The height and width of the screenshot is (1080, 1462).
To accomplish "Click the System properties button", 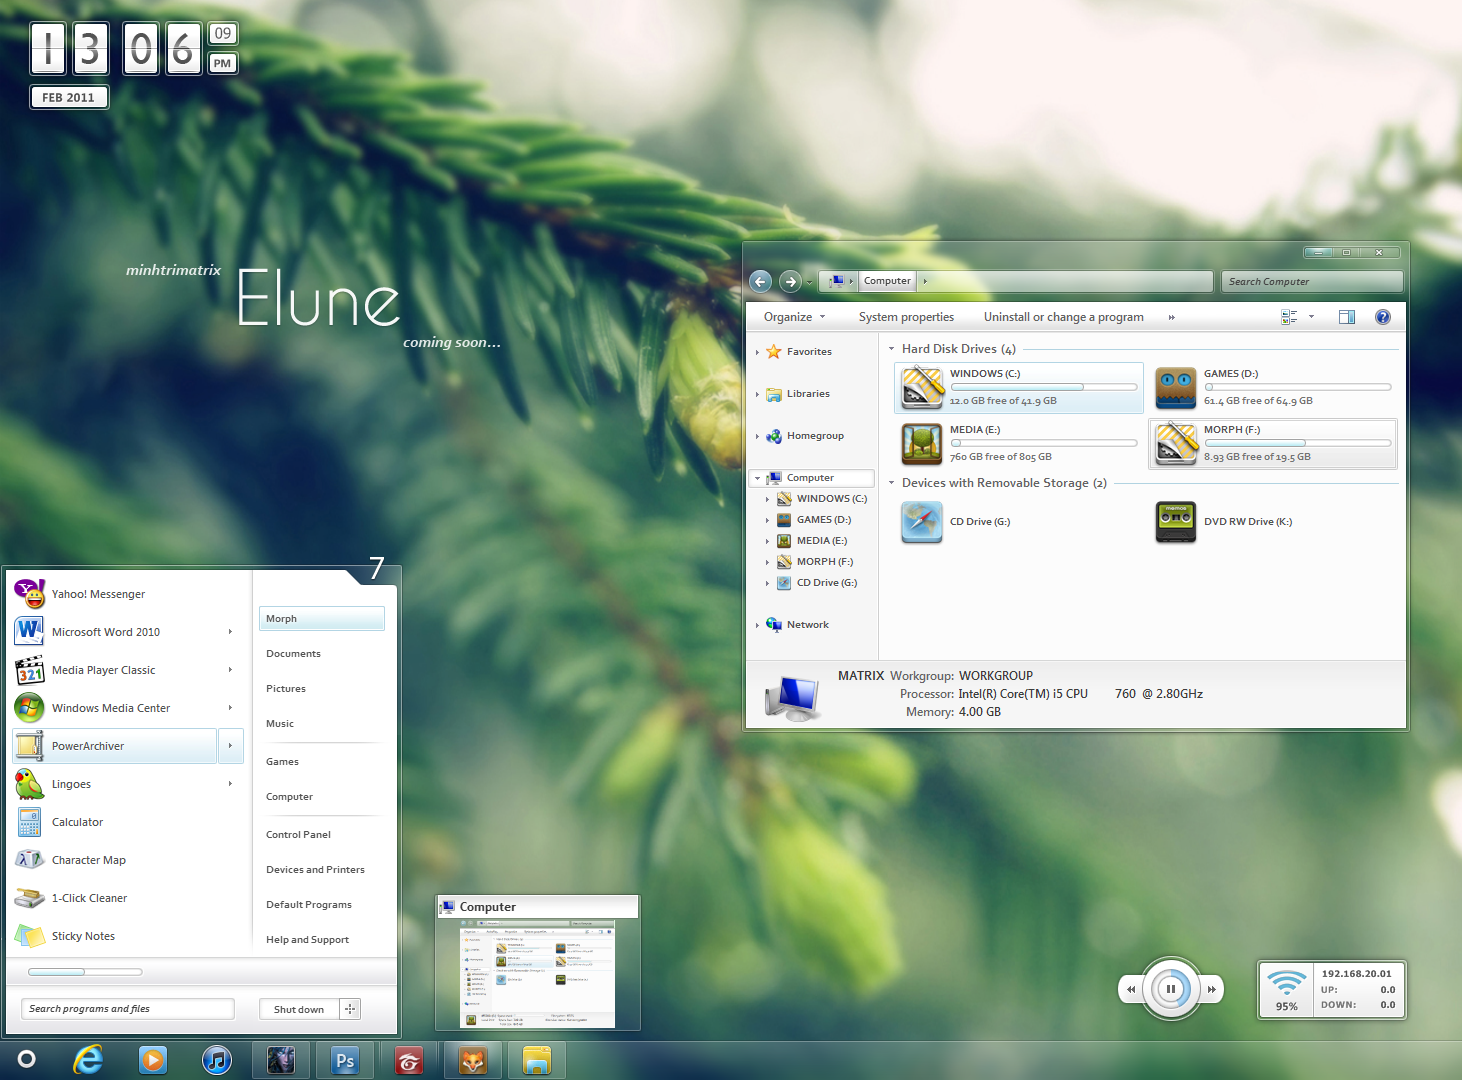I will tap(906, 317).
